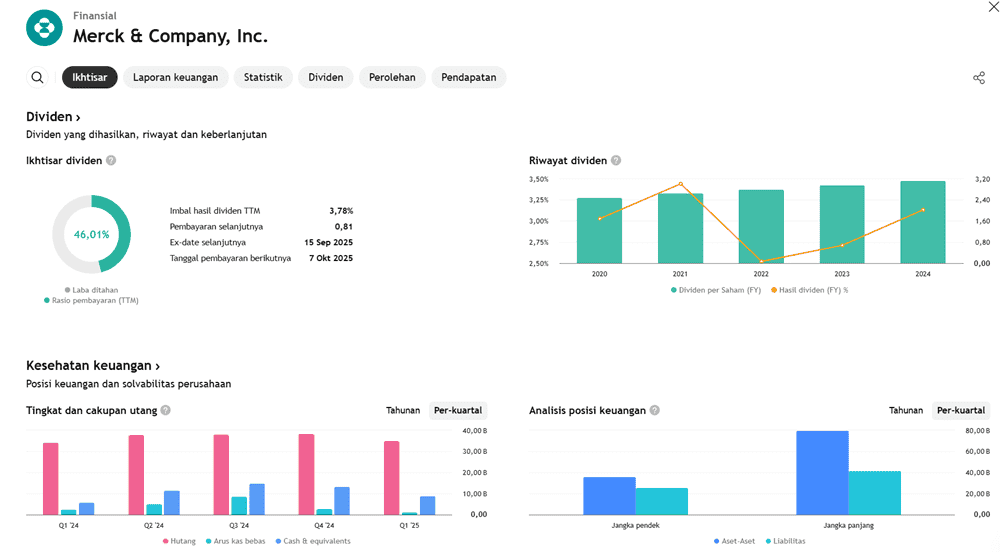The height and width of the screenshot is (552, 1000).
Task: Click the share icon
Action: tap(979, 78)
